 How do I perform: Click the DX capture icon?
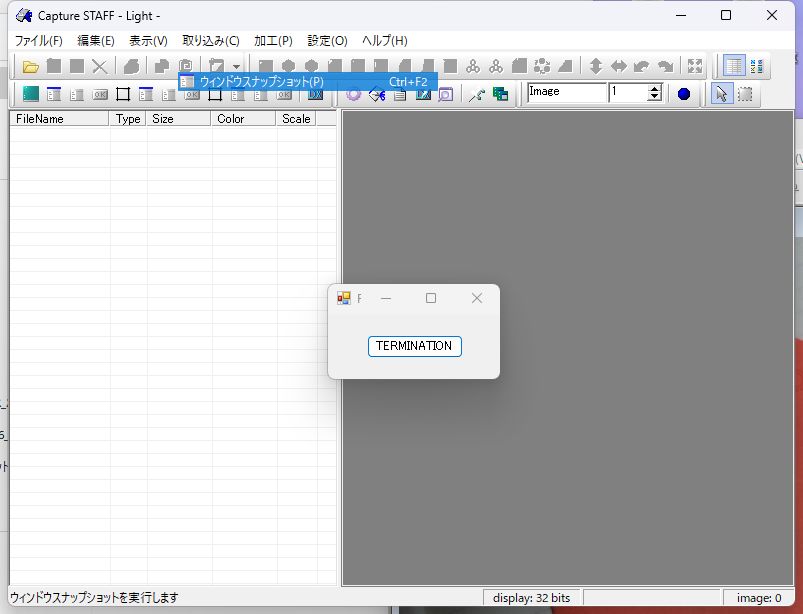[x=316, y=94]
